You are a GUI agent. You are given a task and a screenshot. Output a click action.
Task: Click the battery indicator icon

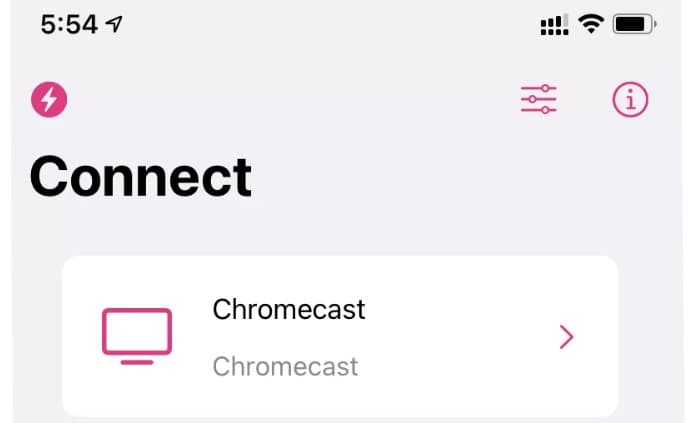(x=634, y=24)
